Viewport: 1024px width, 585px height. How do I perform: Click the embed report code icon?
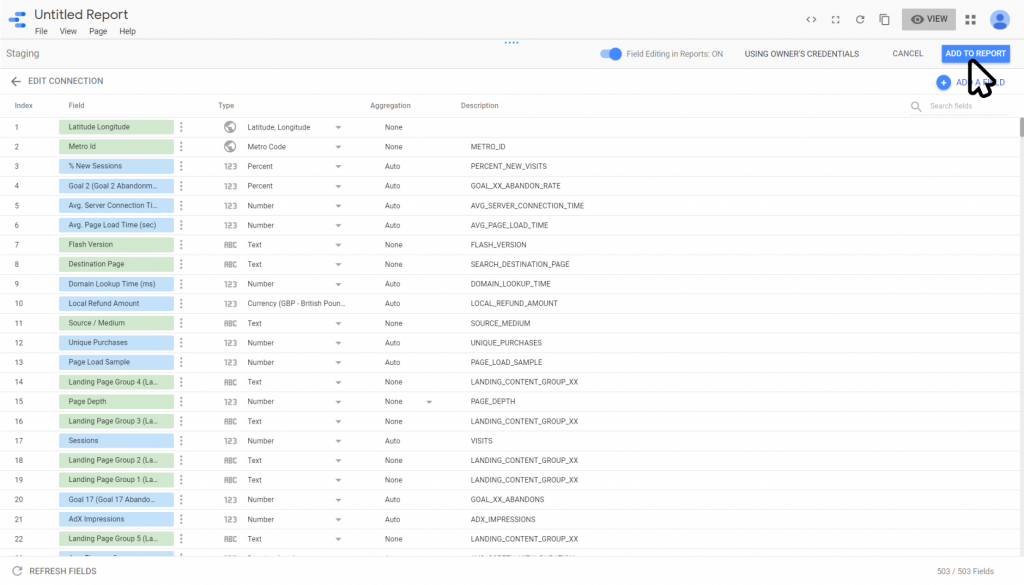(x=811, y=19)
